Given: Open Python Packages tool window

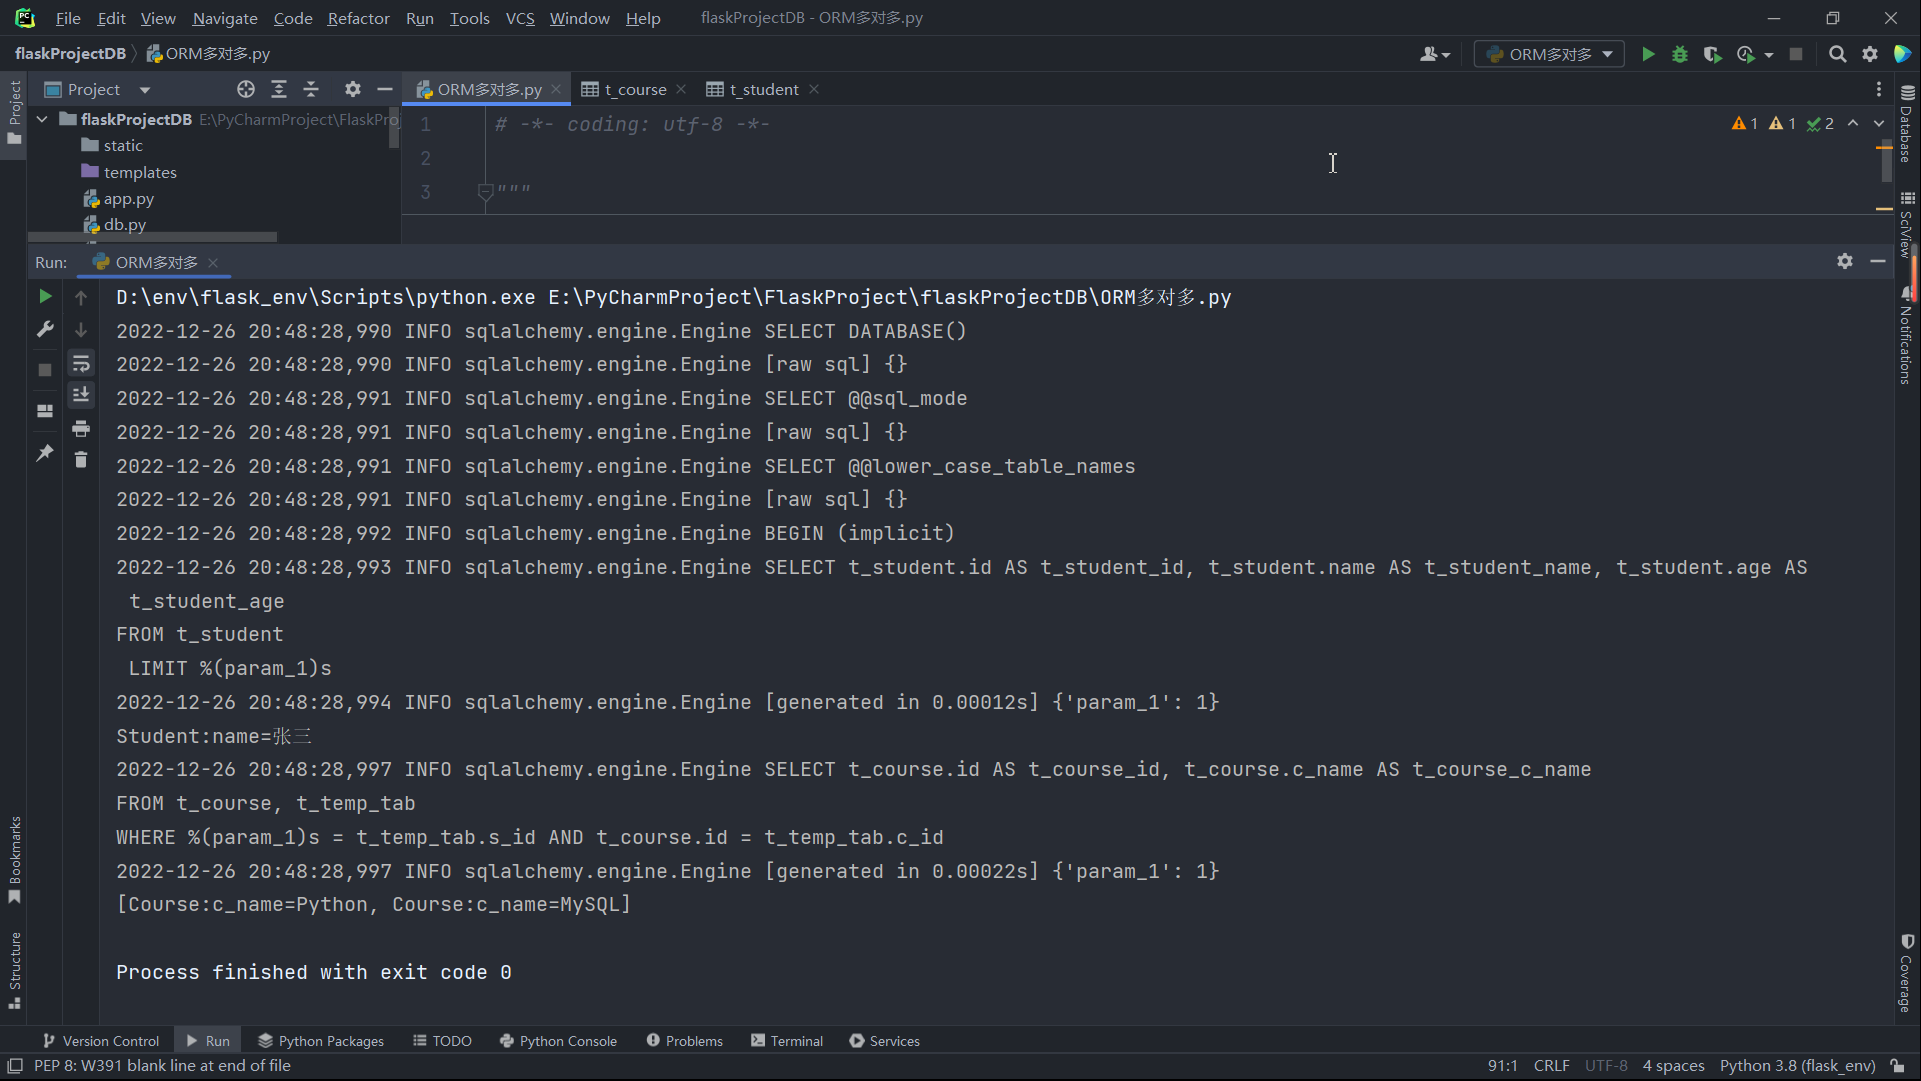Looking at the screenshot, I should tap(321, 1041).
